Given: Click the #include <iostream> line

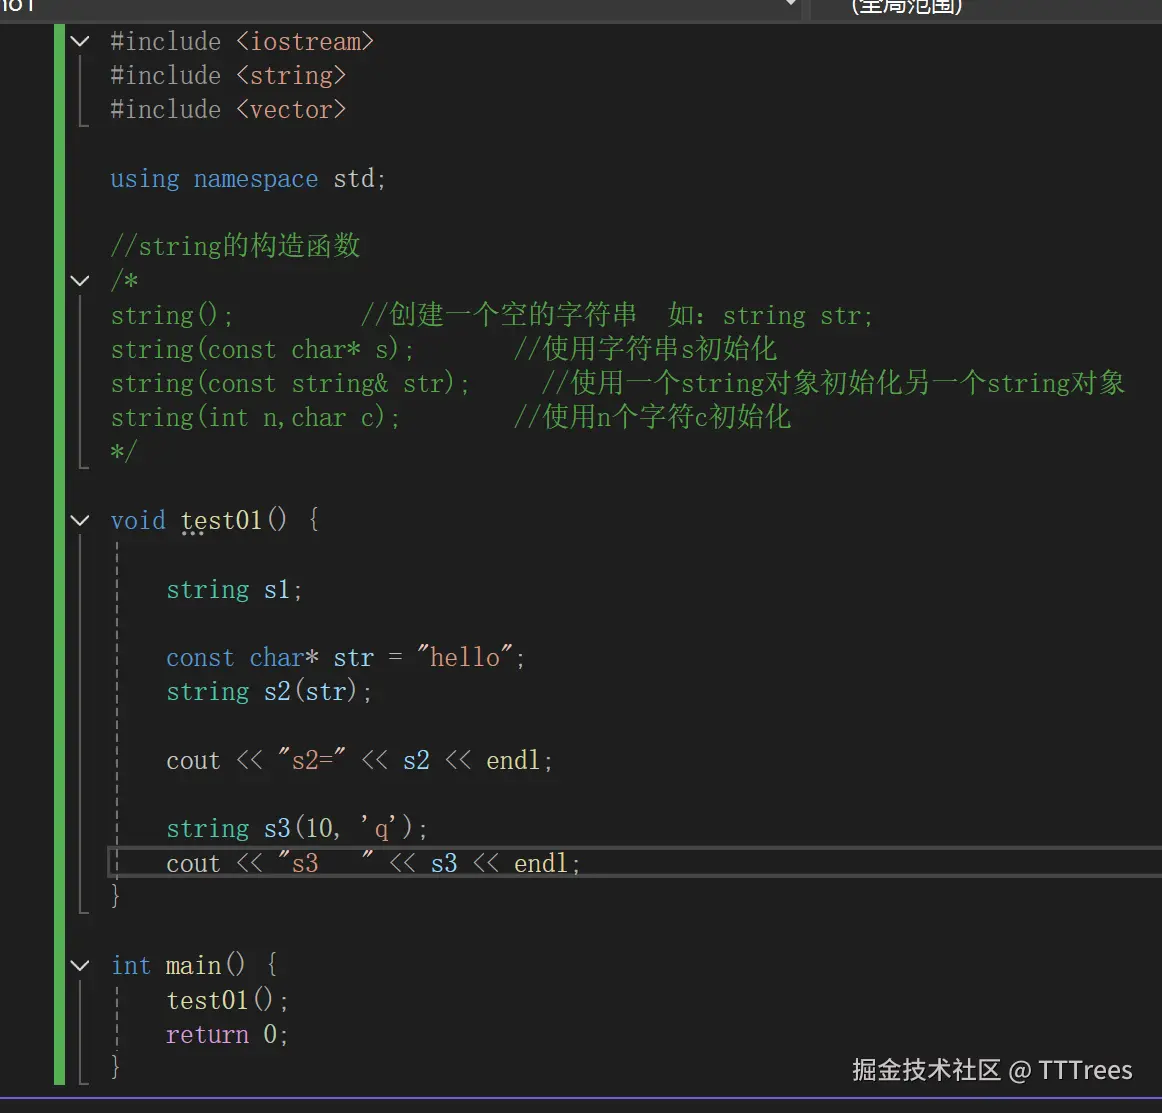Looking at the screenshot, I should point(242,41).
